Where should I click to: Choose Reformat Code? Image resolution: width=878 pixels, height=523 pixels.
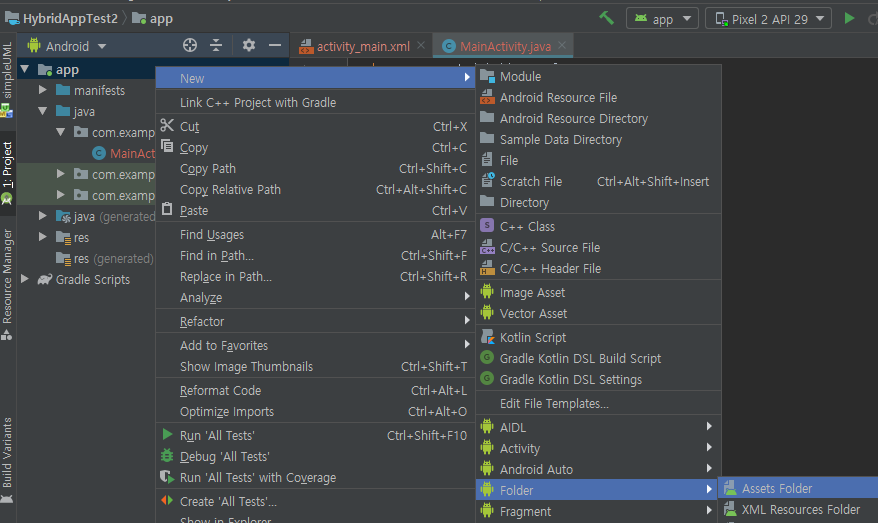pyautogui.click(x=315, y=390)
